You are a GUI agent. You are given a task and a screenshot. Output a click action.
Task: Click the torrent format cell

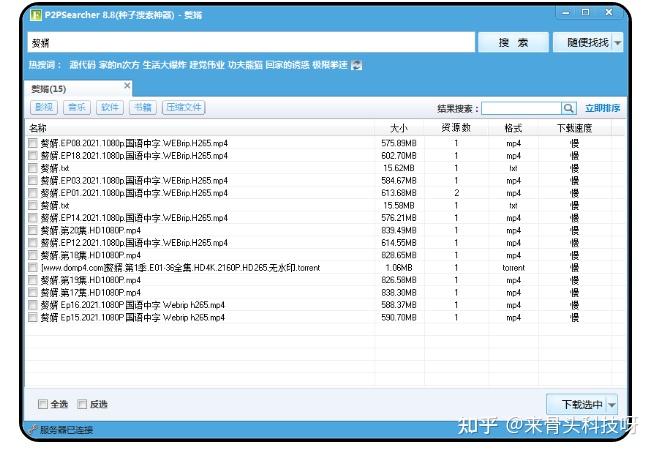pyautogui.click(x=513, y=267)
